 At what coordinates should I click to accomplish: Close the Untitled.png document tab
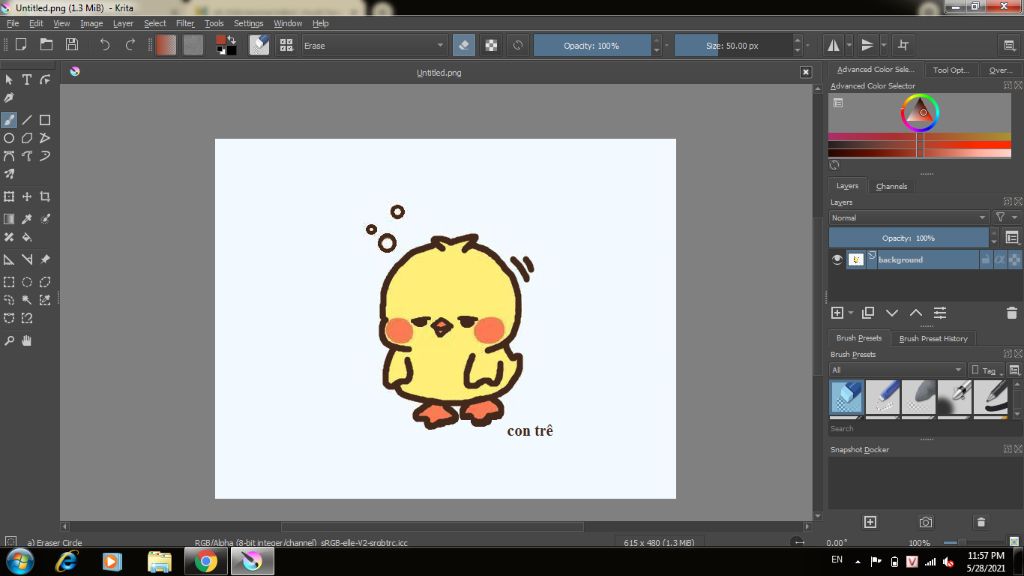(x=806, y=72)
